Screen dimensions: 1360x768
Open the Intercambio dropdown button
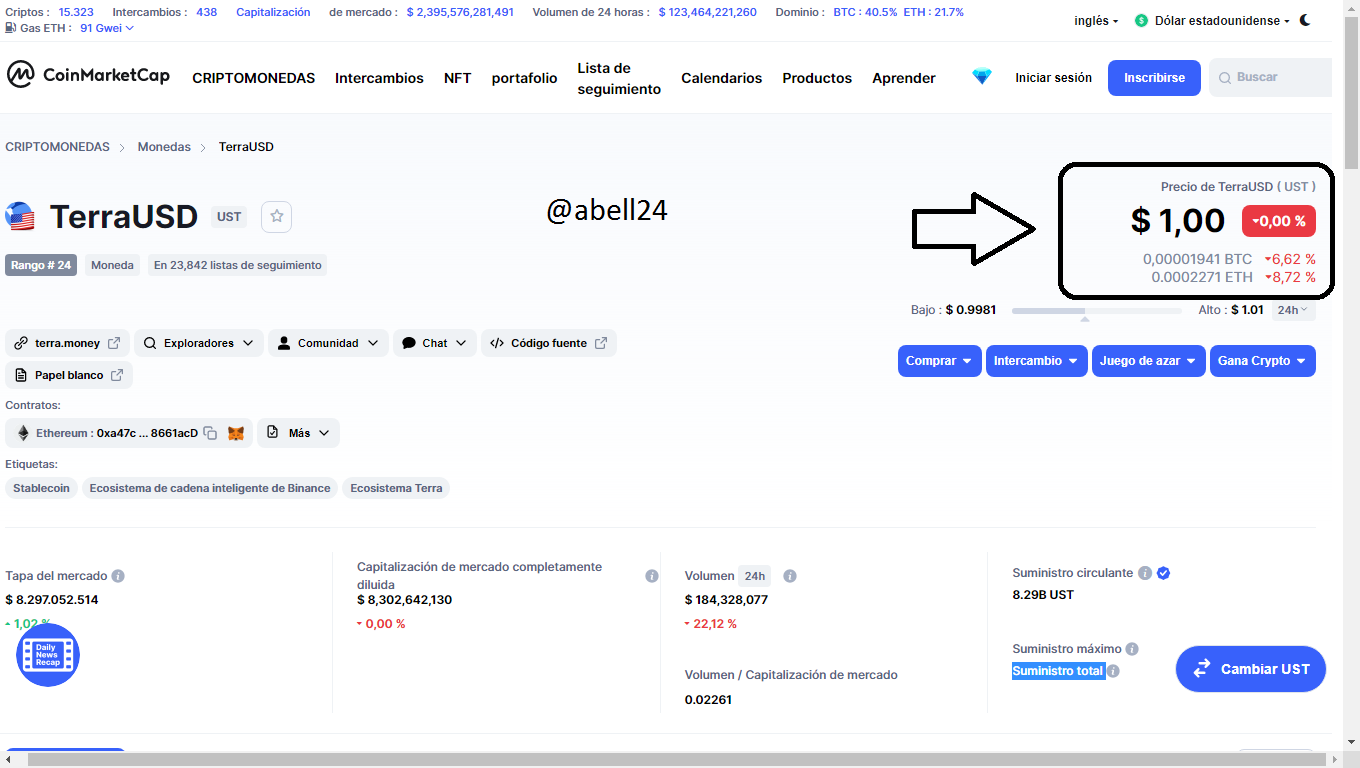[1037, 361]
